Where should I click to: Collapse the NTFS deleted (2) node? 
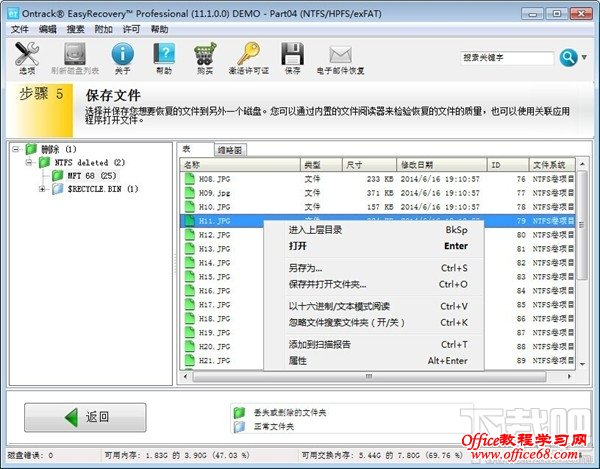click(29, 163)
